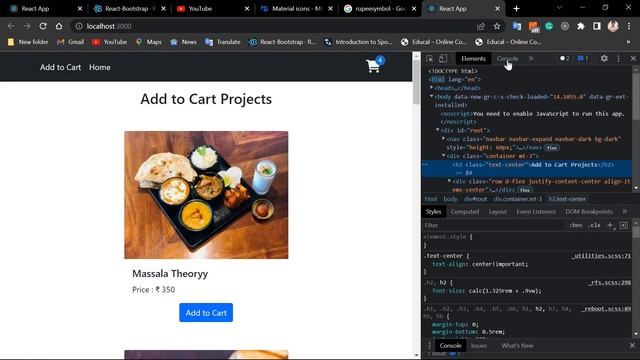
Task: Click the Add to Cart navbar brand
Action: tap(60, 67)
